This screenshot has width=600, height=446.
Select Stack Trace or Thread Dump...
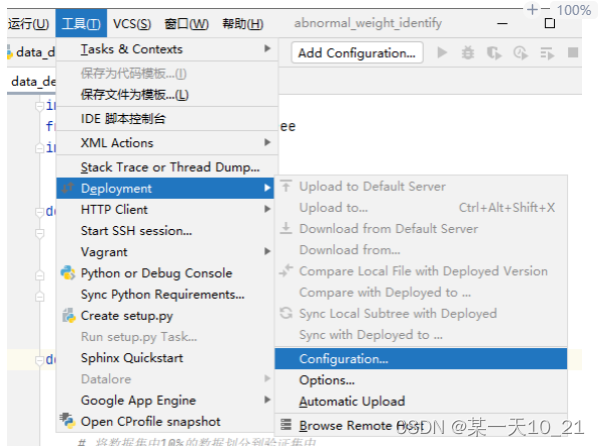[x=167, y=167]
